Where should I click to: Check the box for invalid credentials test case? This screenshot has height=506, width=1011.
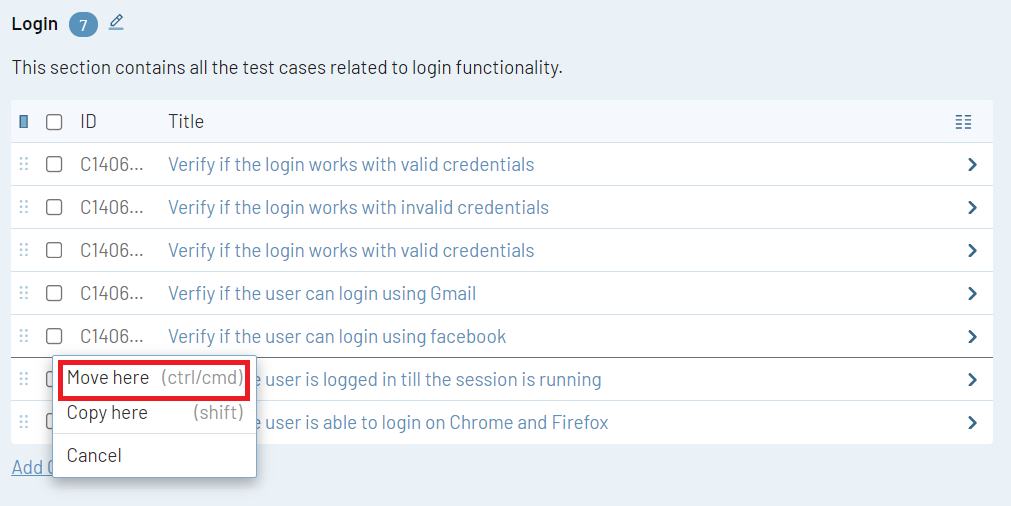pyautogui.click(x=54, y=208)
